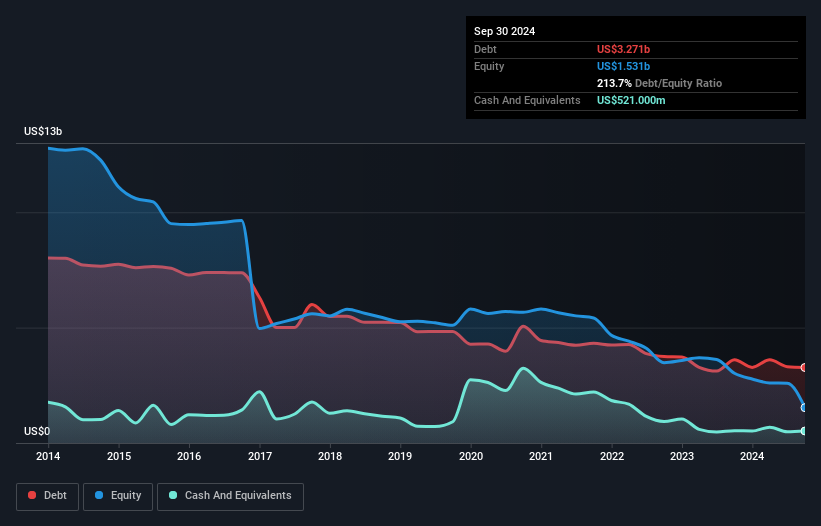Toggle the Equity legend button
821x526 pixels.
[118, 496]
